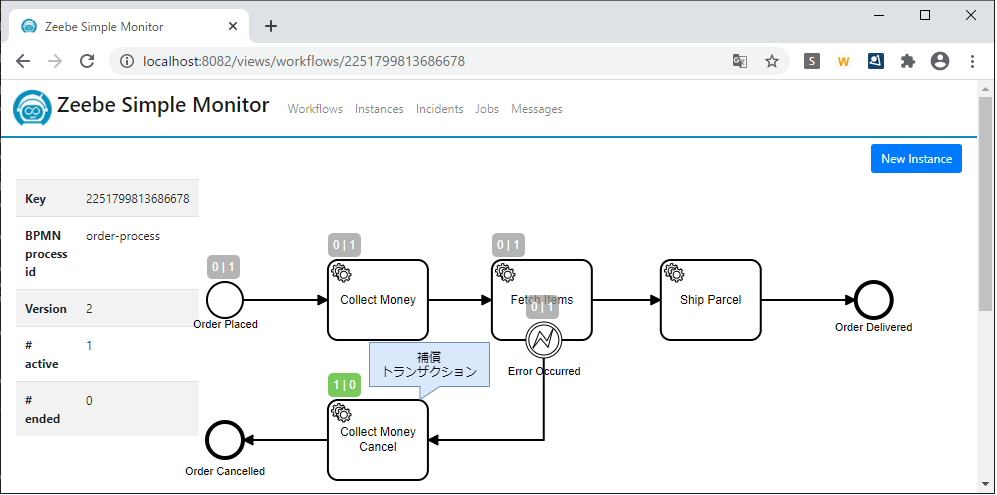Screen dimensions: 997x495
Task: Click the Order Placed label
Action: [x=225, y=324]
